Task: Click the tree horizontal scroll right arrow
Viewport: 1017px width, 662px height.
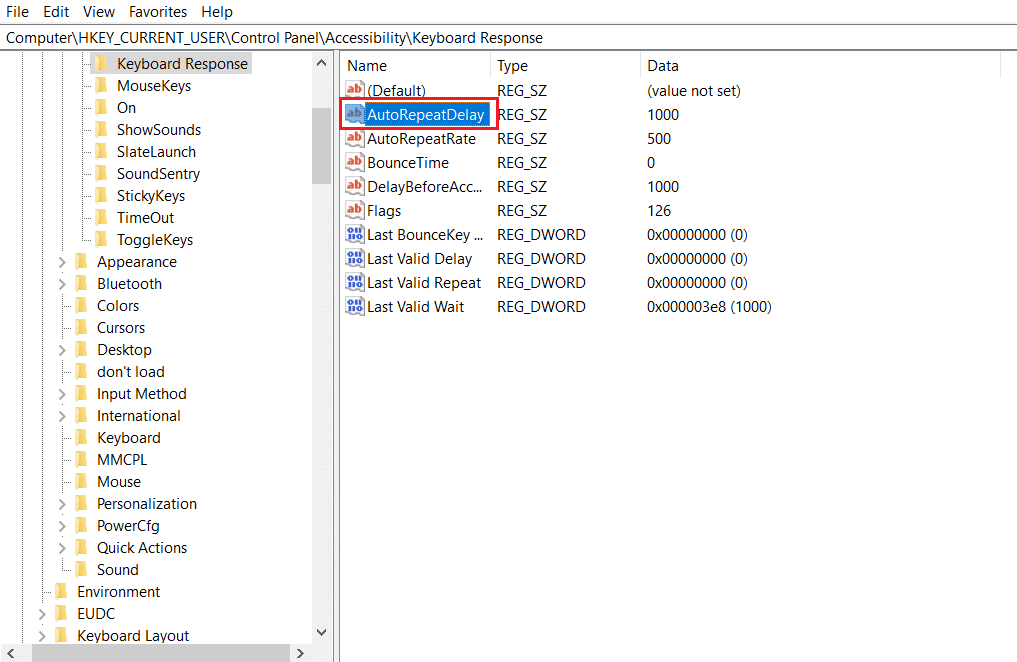Action: 300,653
